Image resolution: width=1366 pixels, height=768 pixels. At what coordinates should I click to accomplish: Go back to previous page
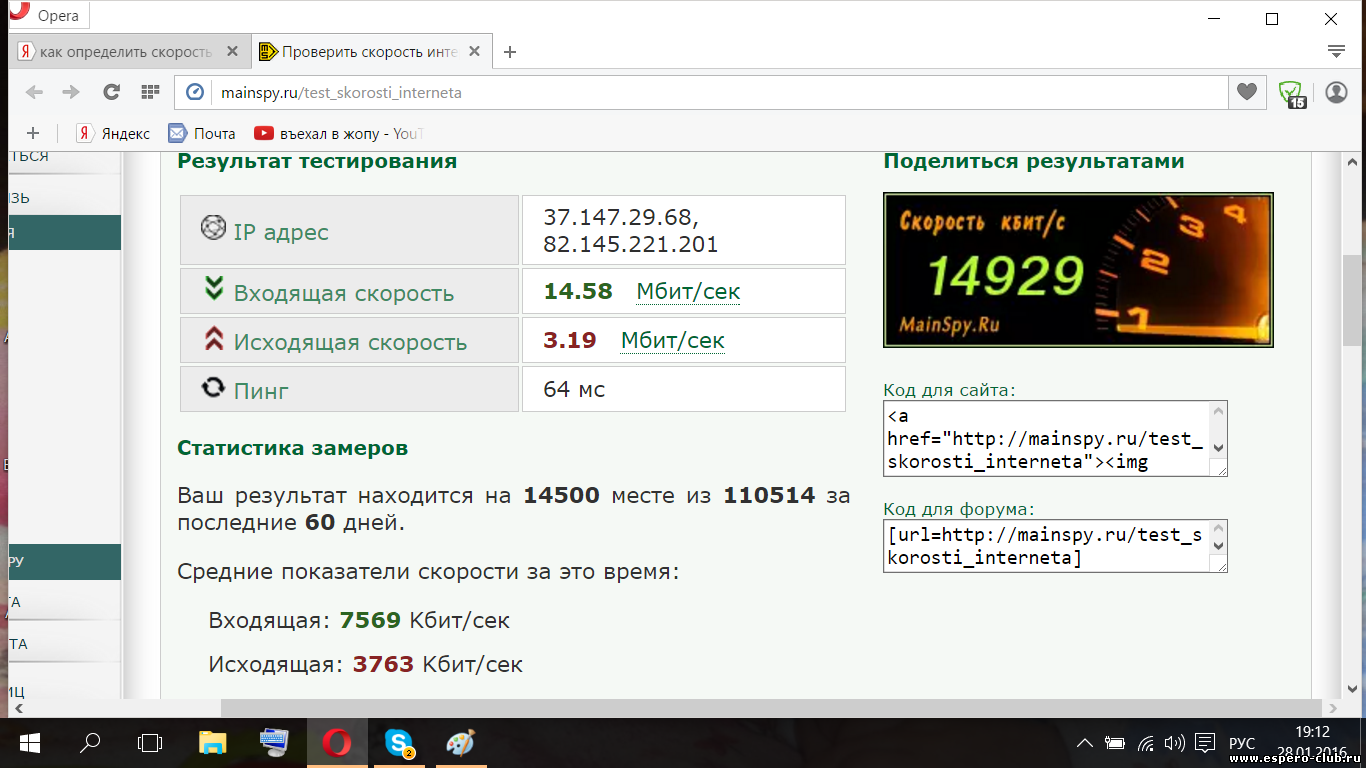[35, 92]
